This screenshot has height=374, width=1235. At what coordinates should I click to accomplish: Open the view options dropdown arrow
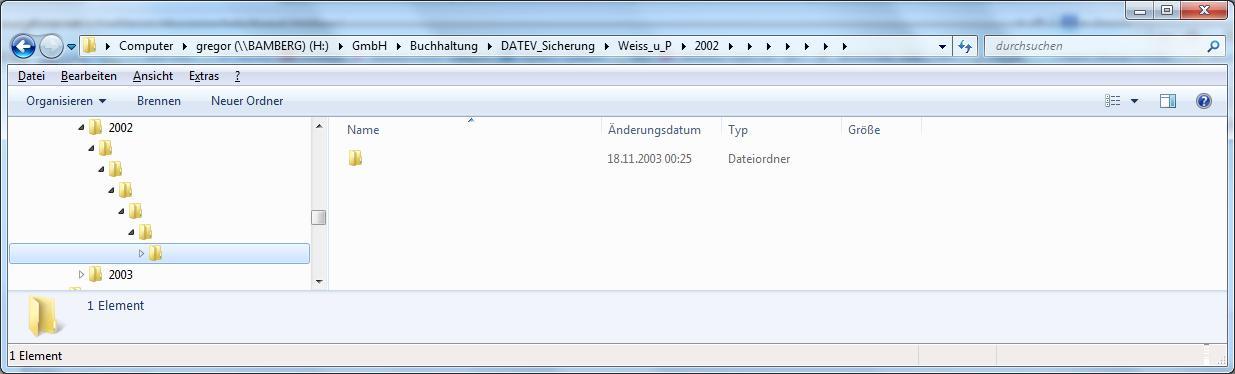tap(1134, 101)
